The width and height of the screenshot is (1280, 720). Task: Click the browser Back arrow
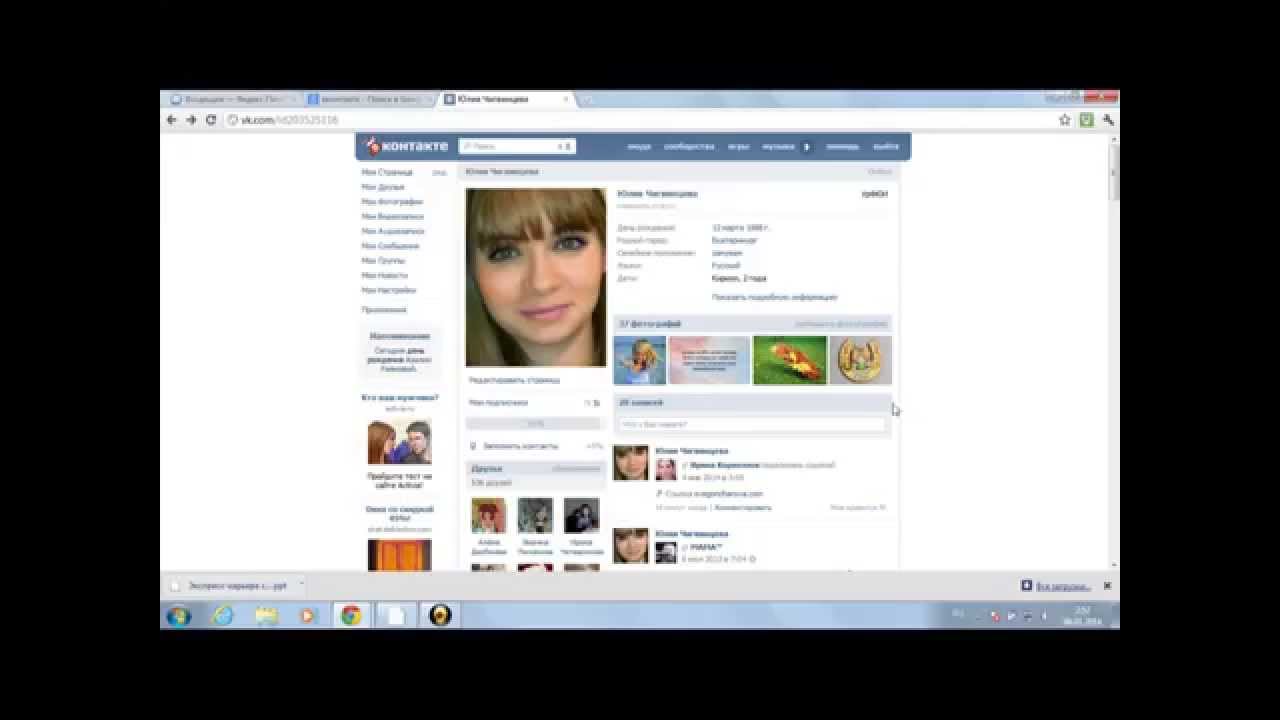[171, 120]
